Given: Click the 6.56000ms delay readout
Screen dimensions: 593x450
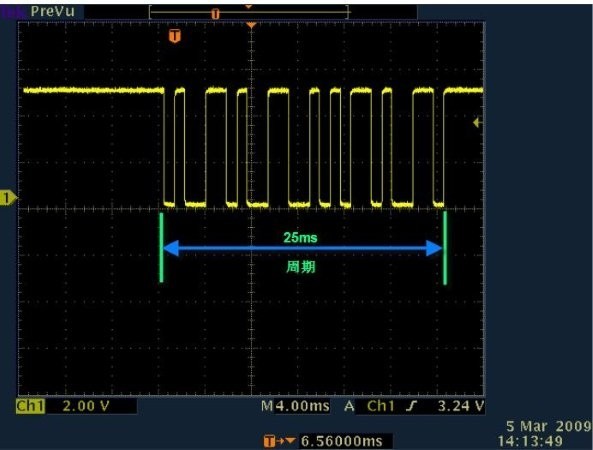Looking at the screenshot, I should point(342,441).
